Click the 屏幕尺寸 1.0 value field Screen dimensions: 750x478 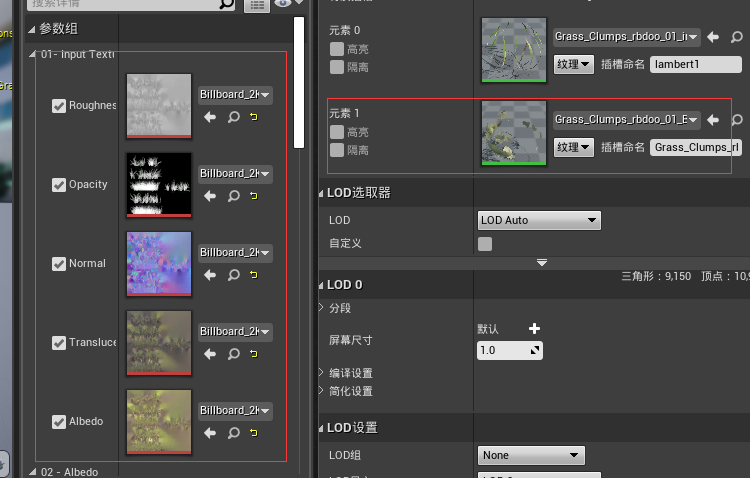point(509,350)
